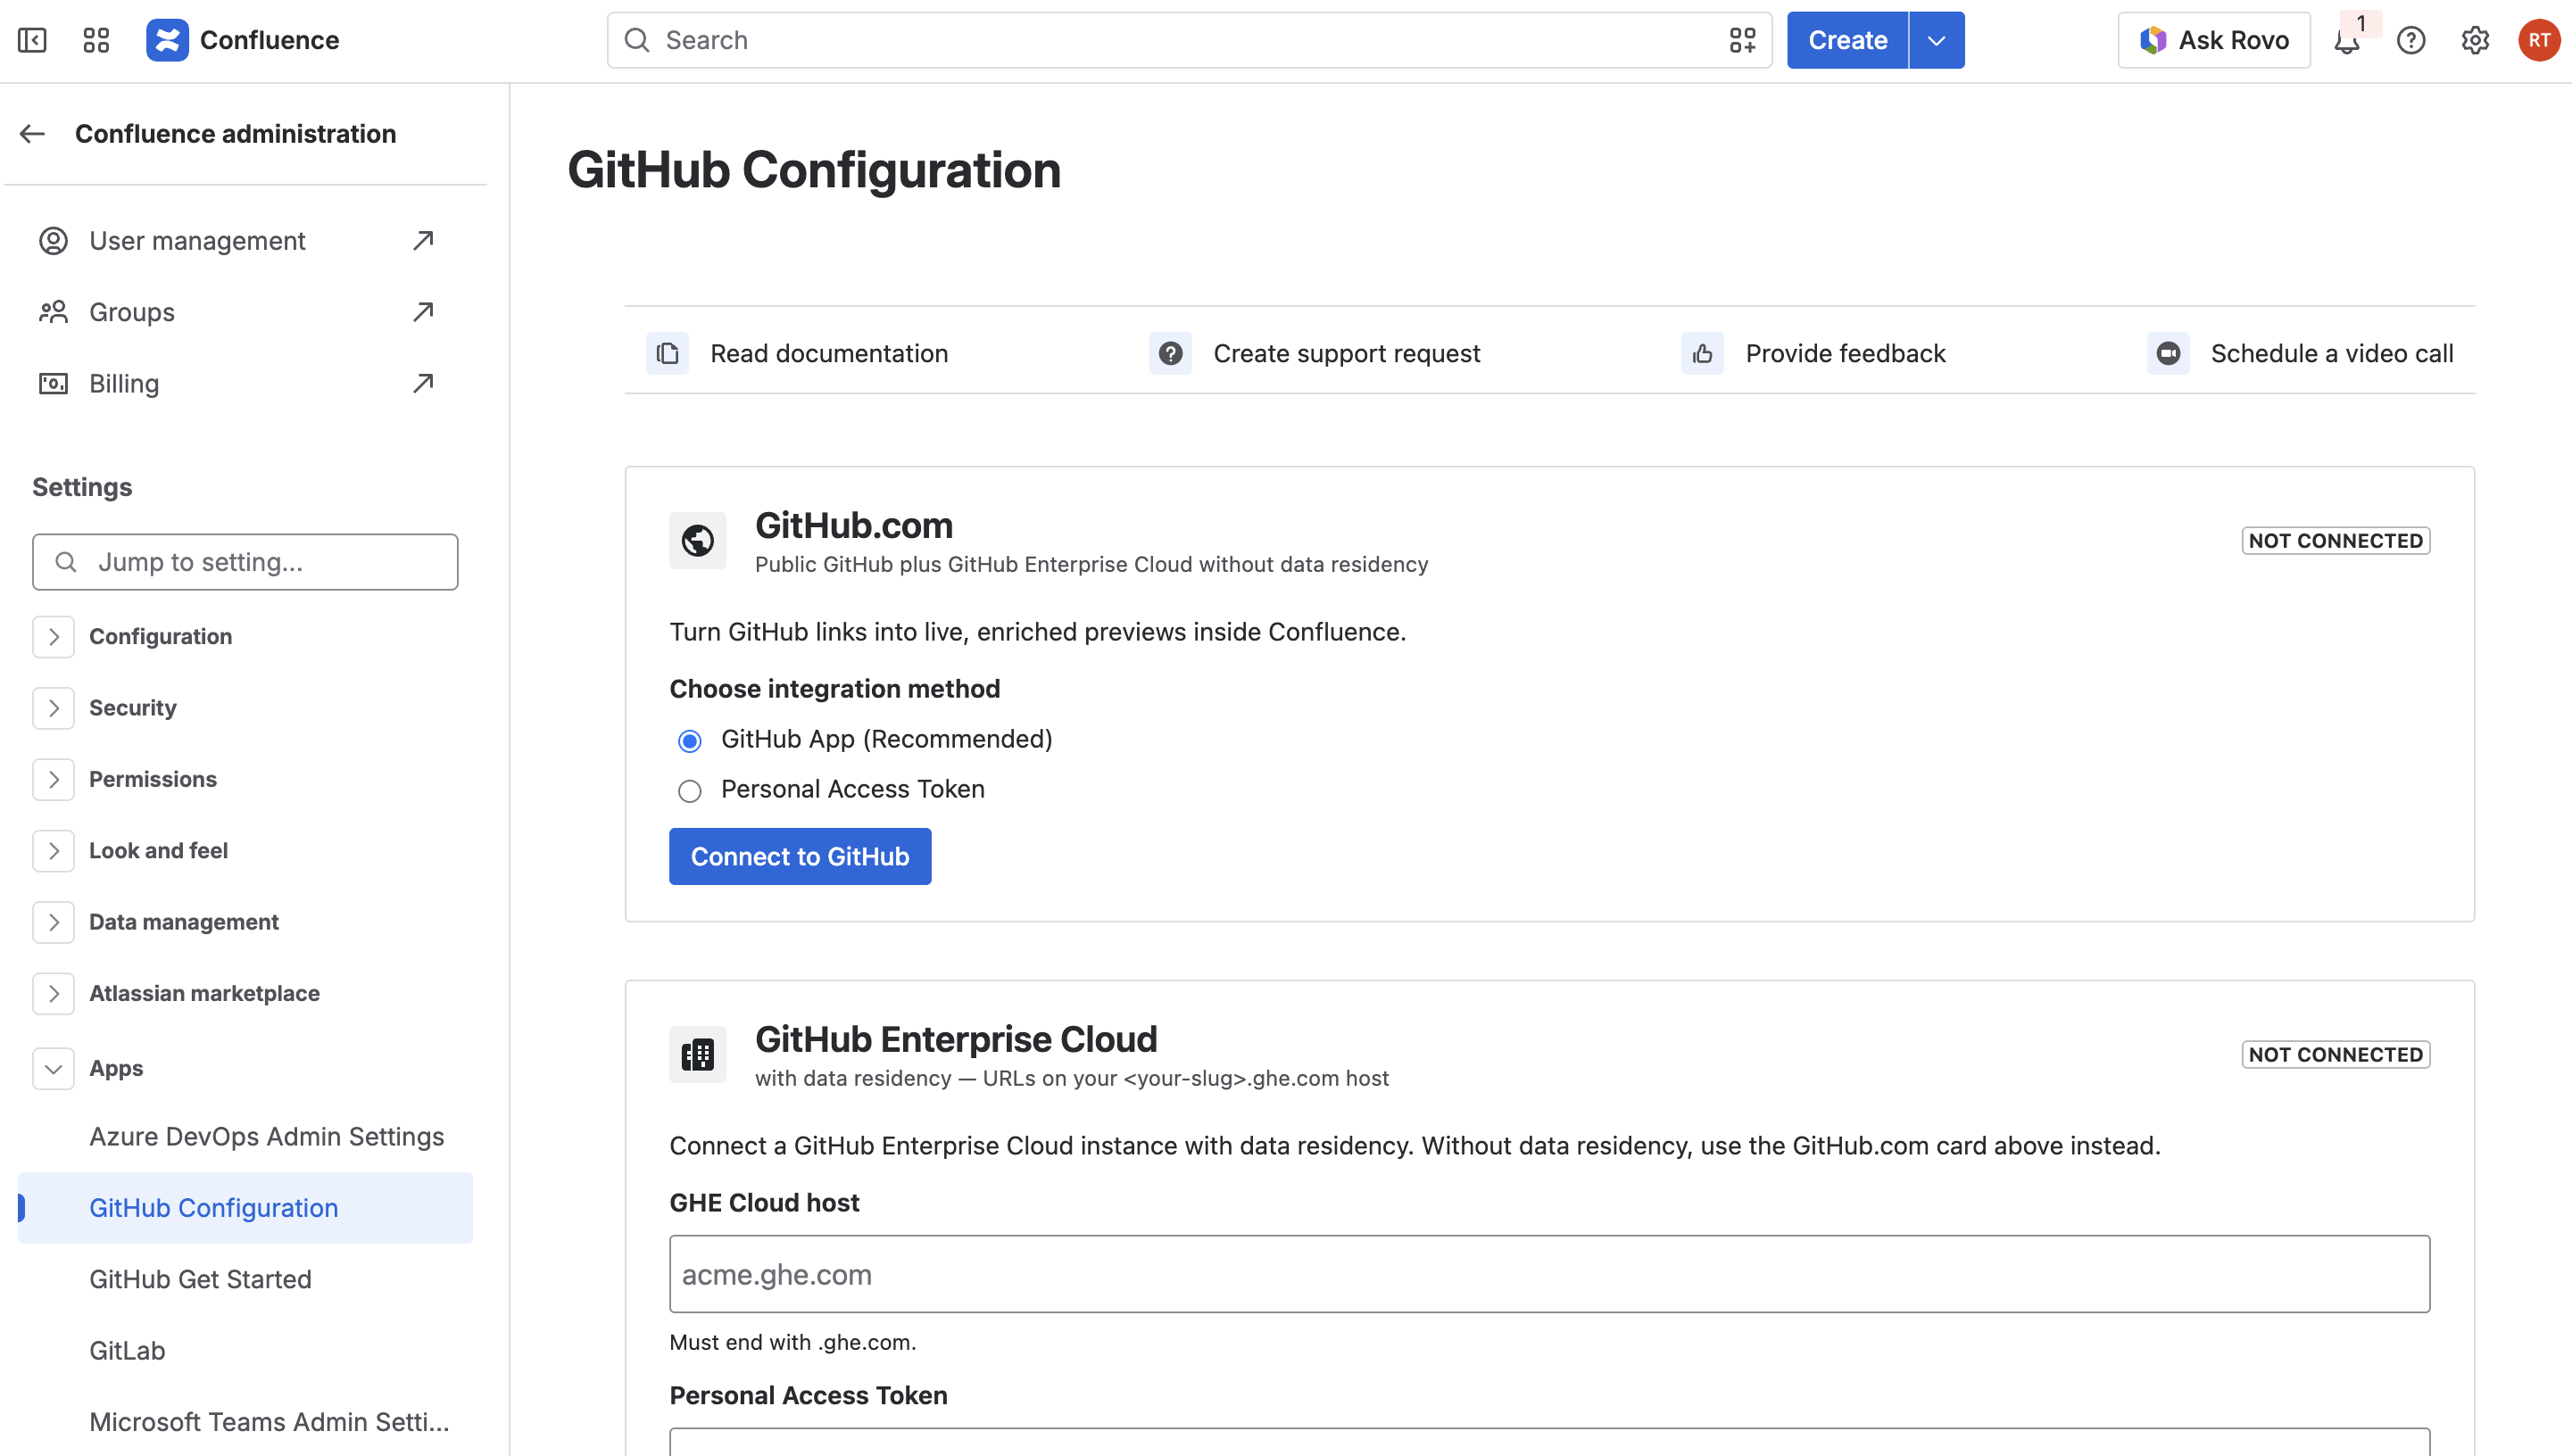Click the Billing label in sidebar
2572x1456 pixels.
pos(124,383)
